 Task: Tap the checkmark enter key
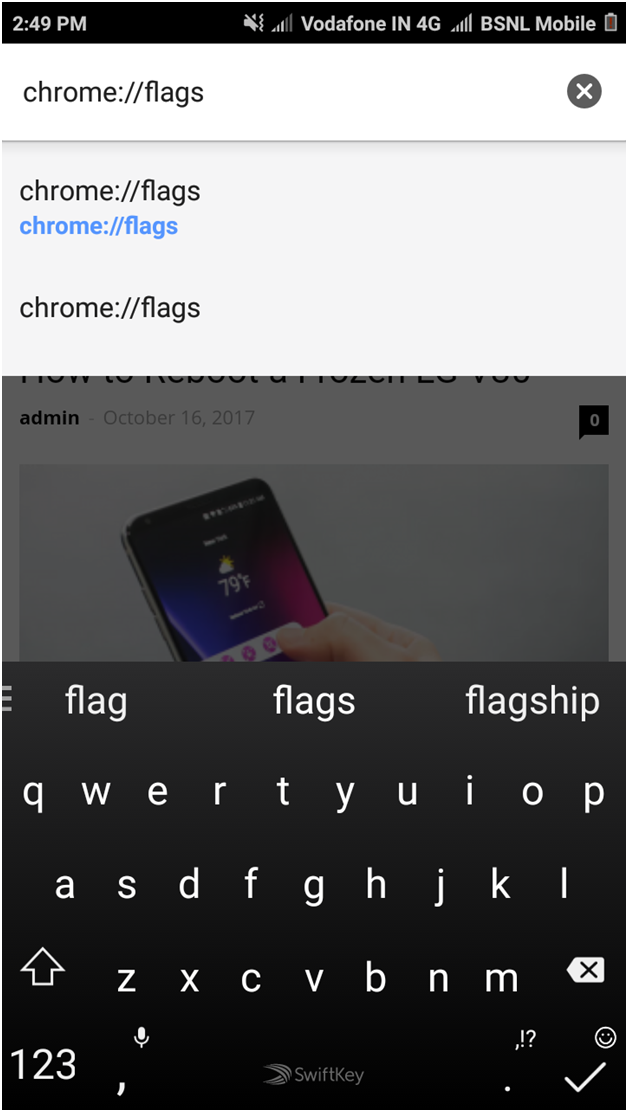(585, 1078)
